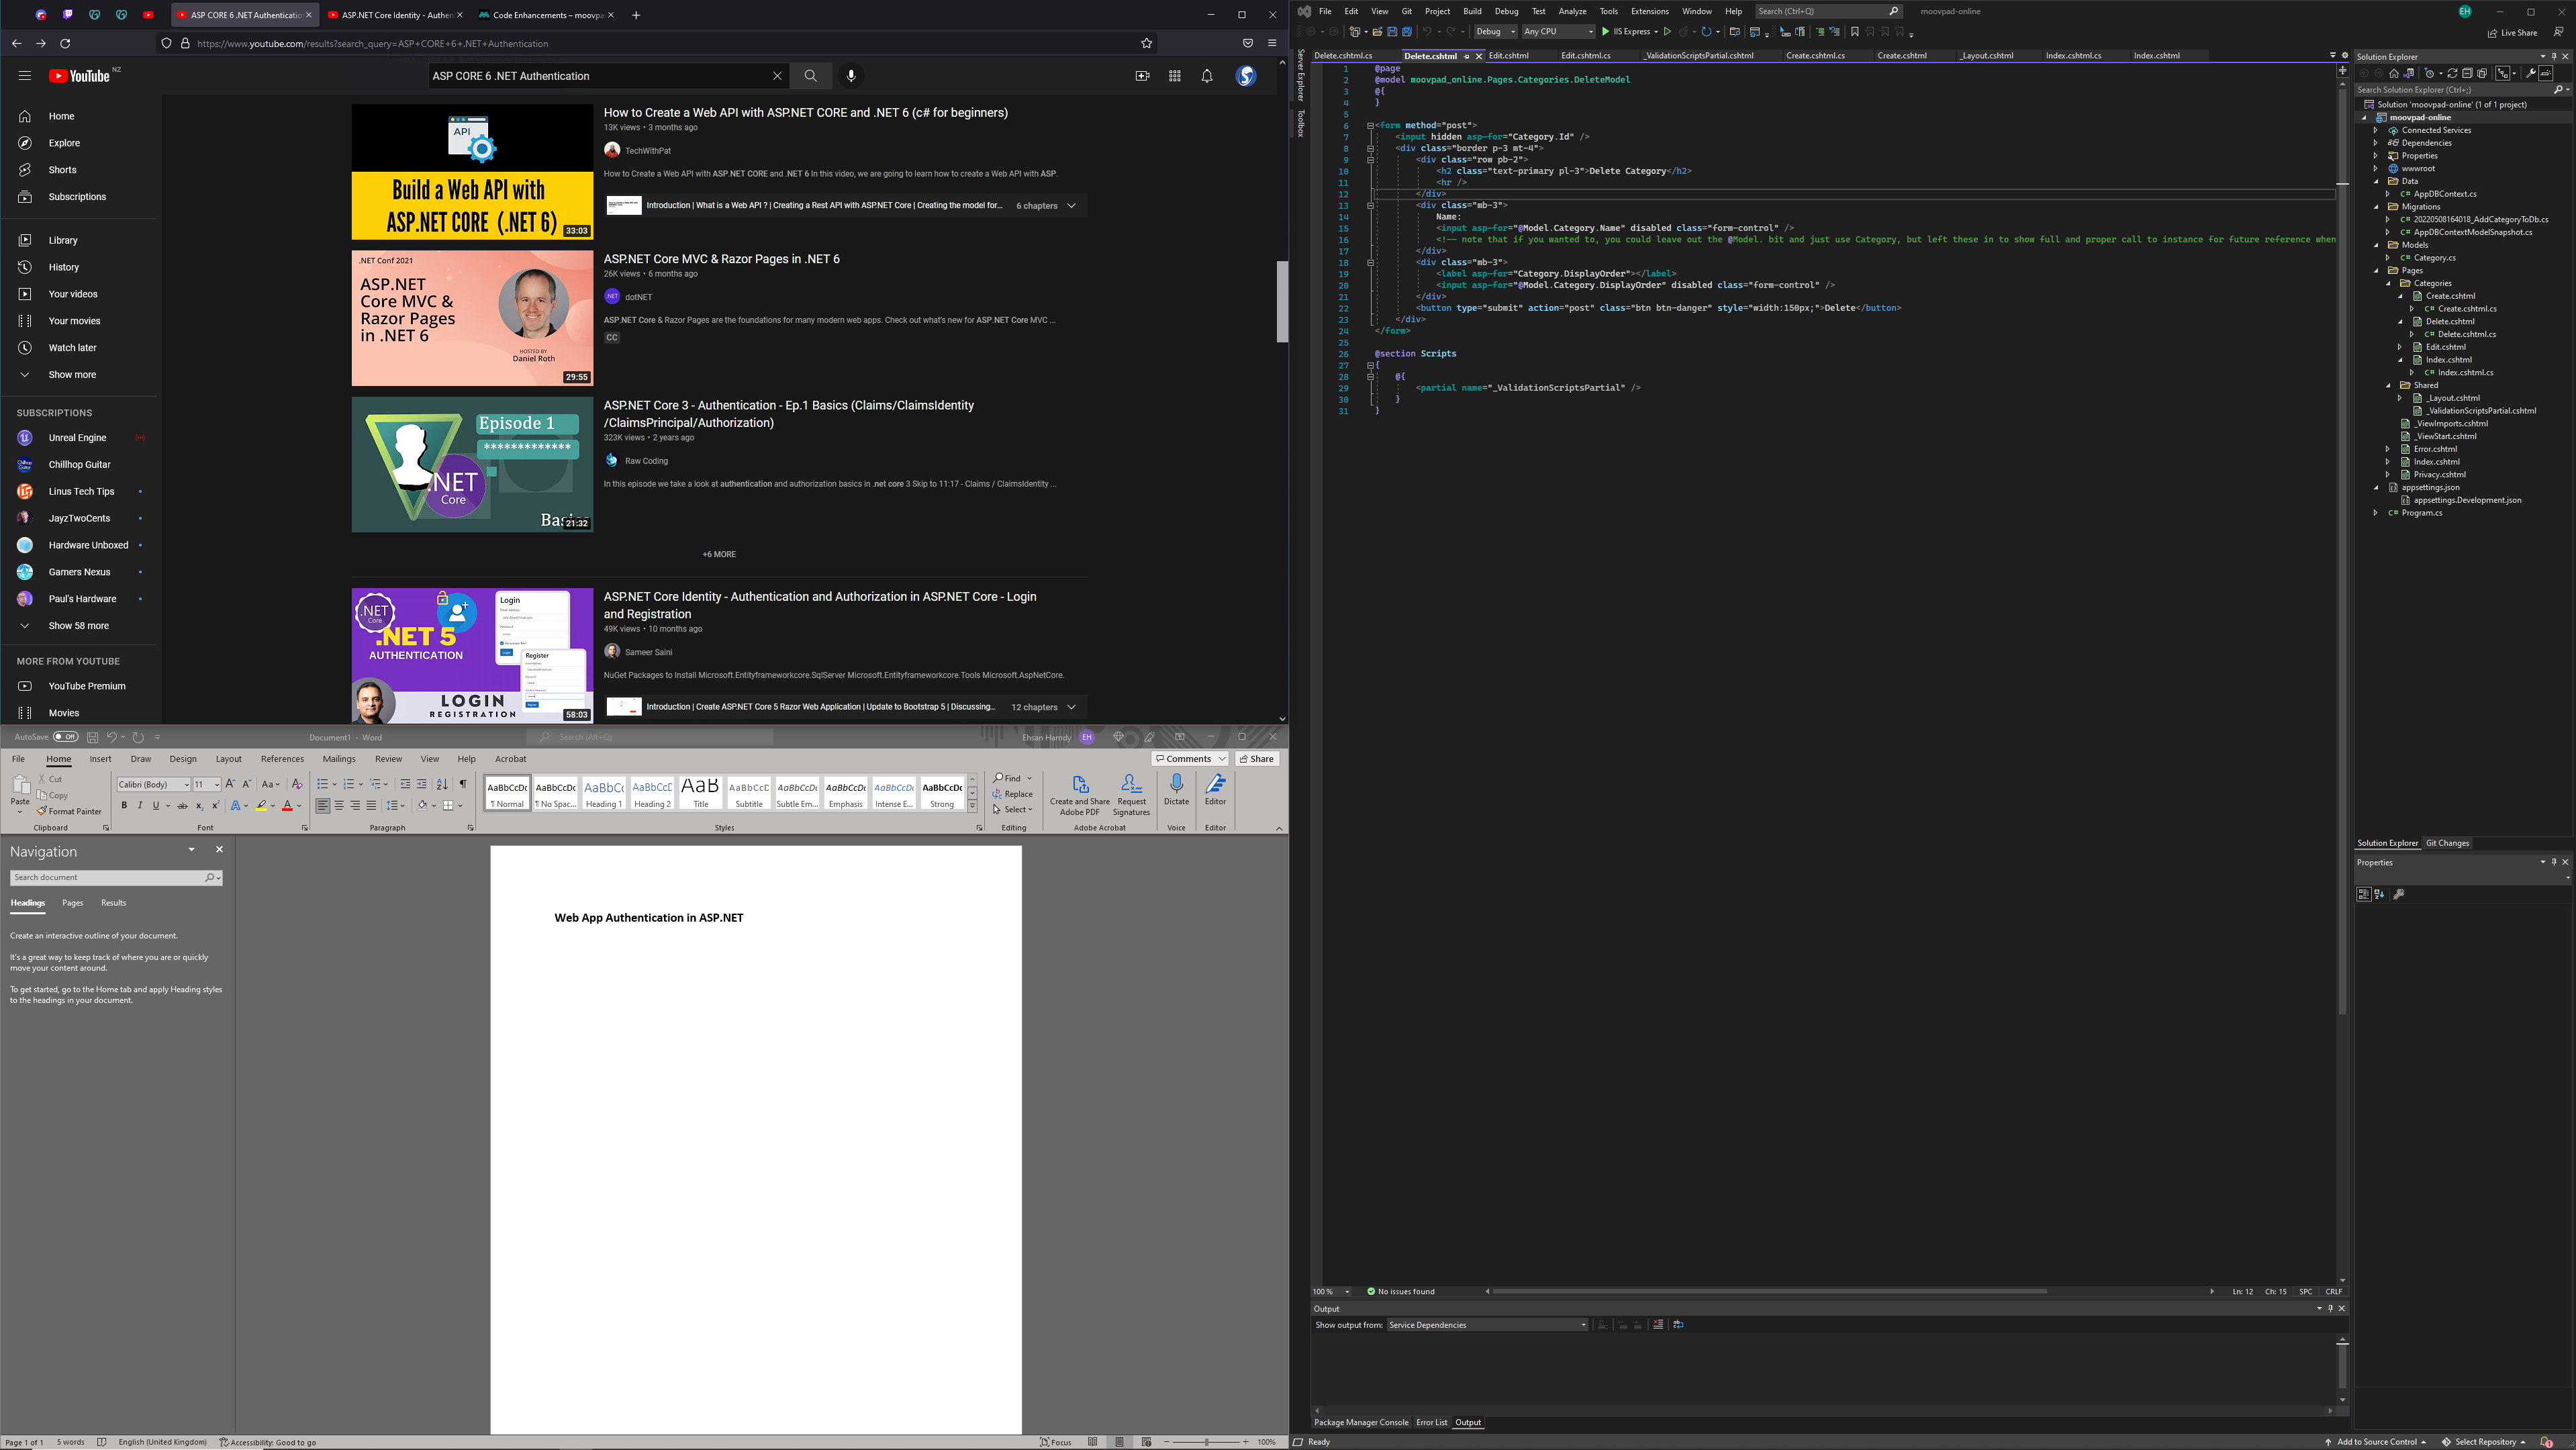The image size is (2576, 1450).
Task: Click Increase Indent icon in Word
Action: click(421, 784)
